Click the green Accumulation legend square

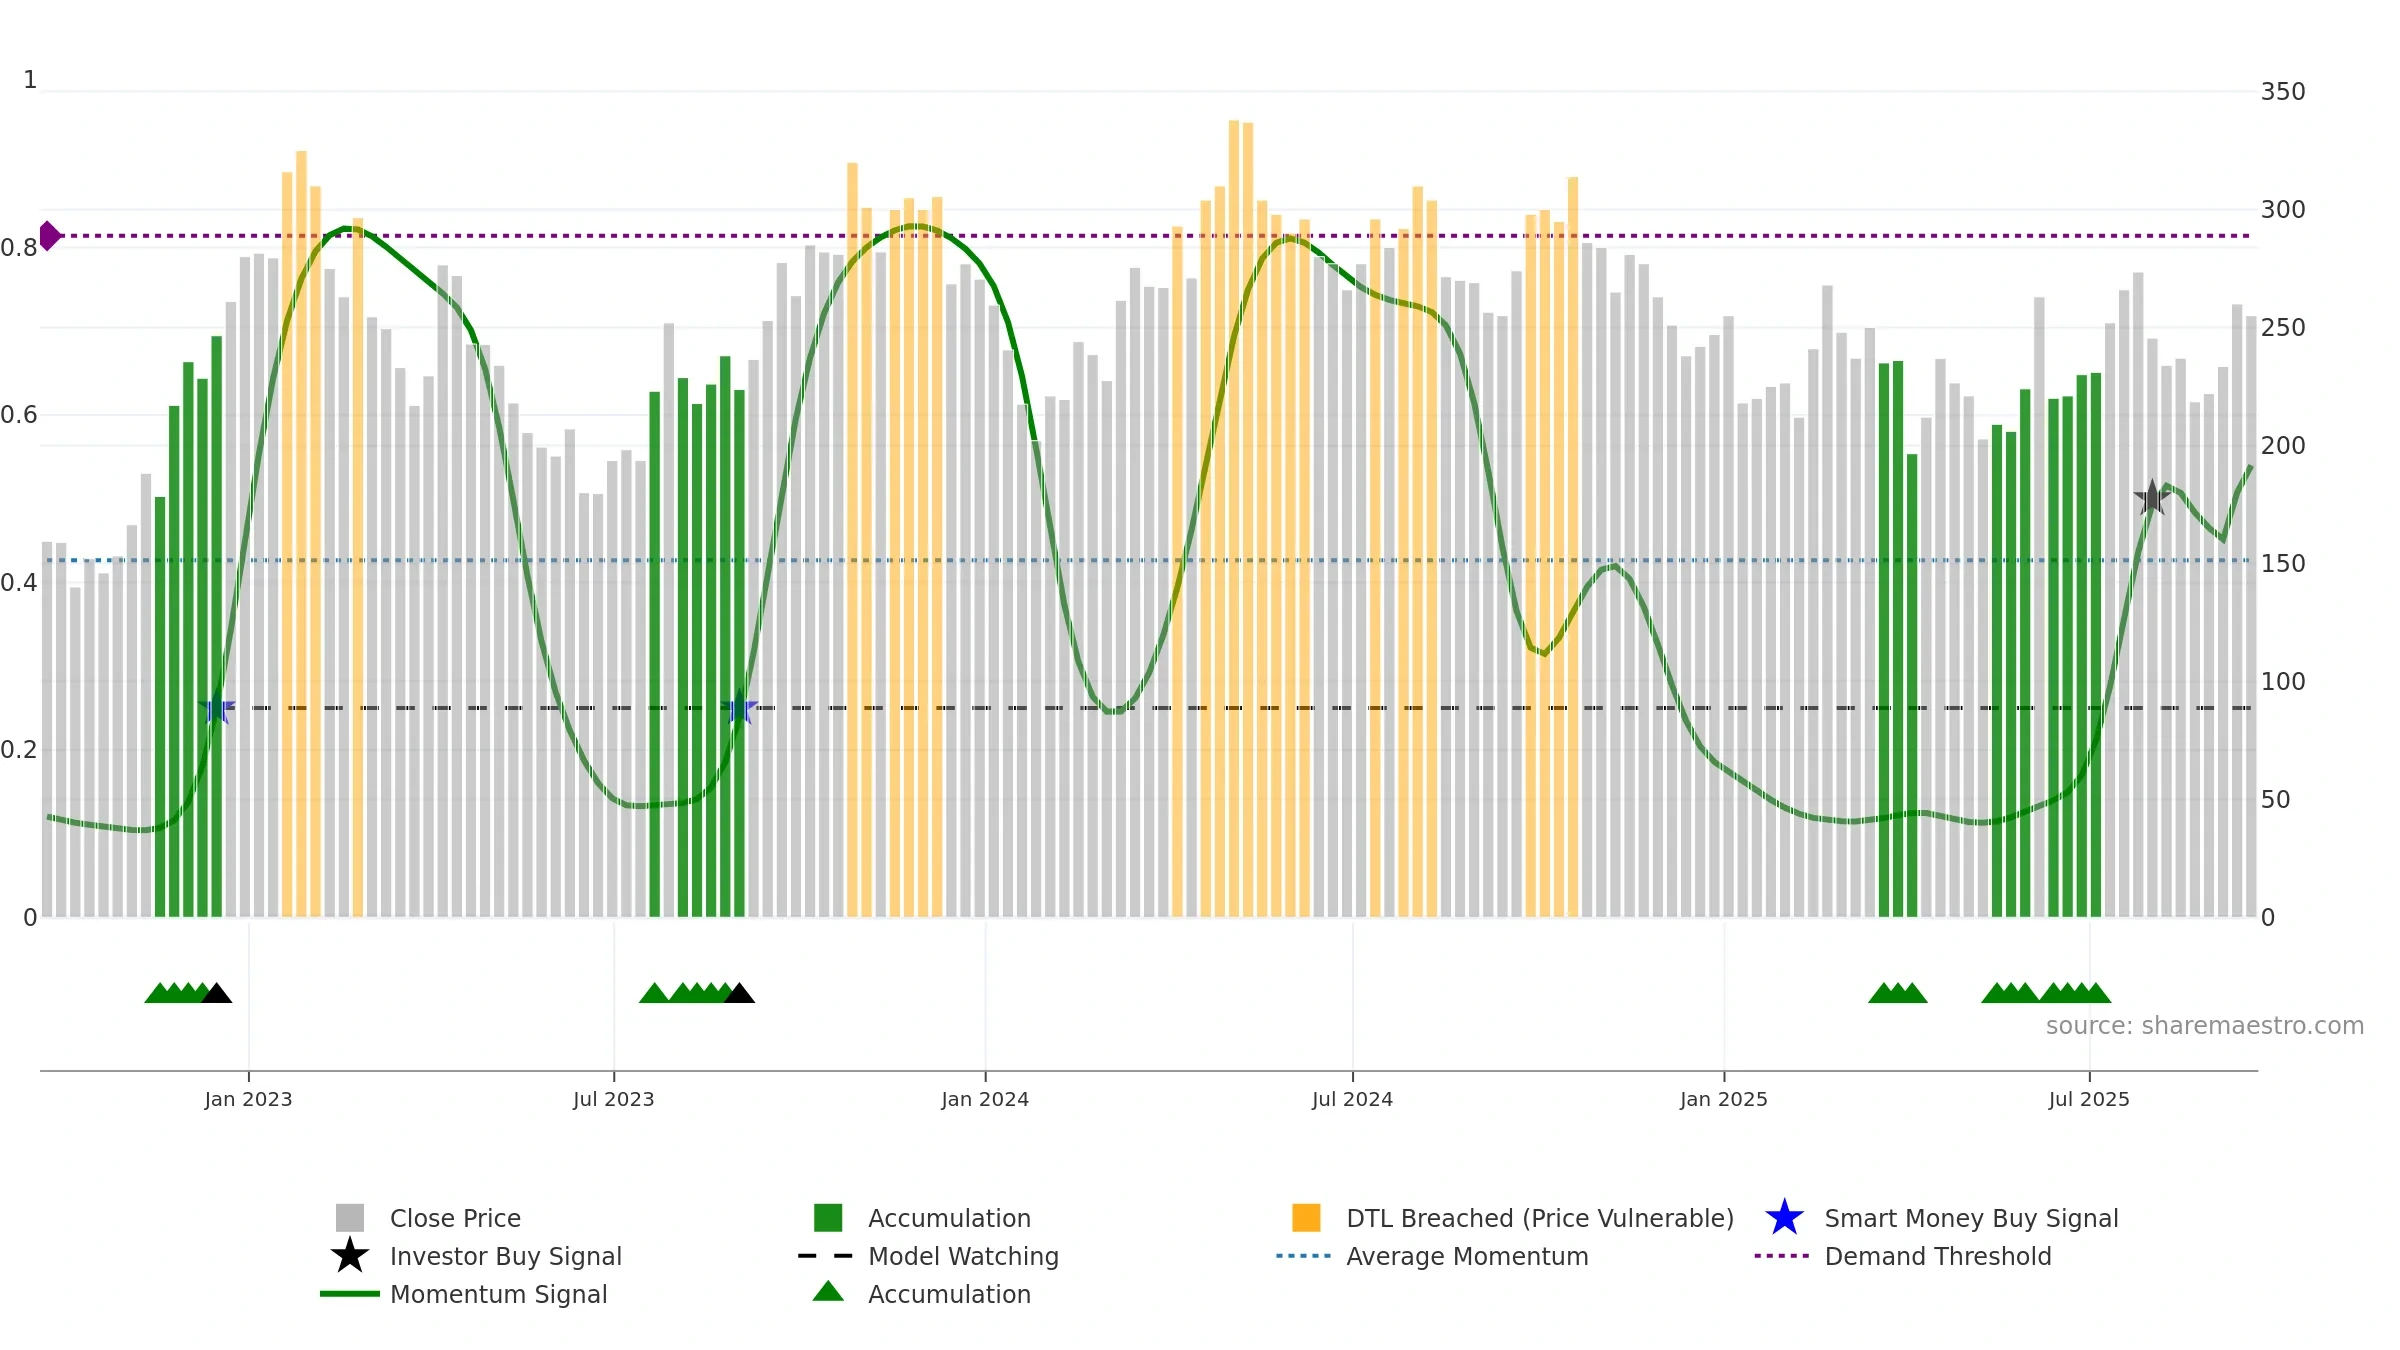click(x=828, y=1218)
